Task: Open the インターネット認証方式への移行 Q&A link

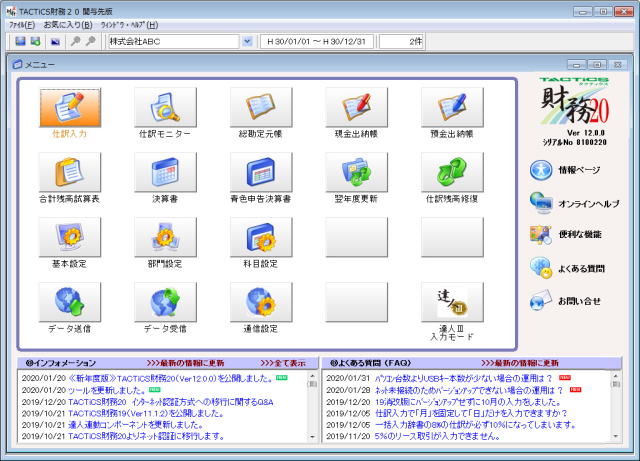Action: (x=171, y=402)
